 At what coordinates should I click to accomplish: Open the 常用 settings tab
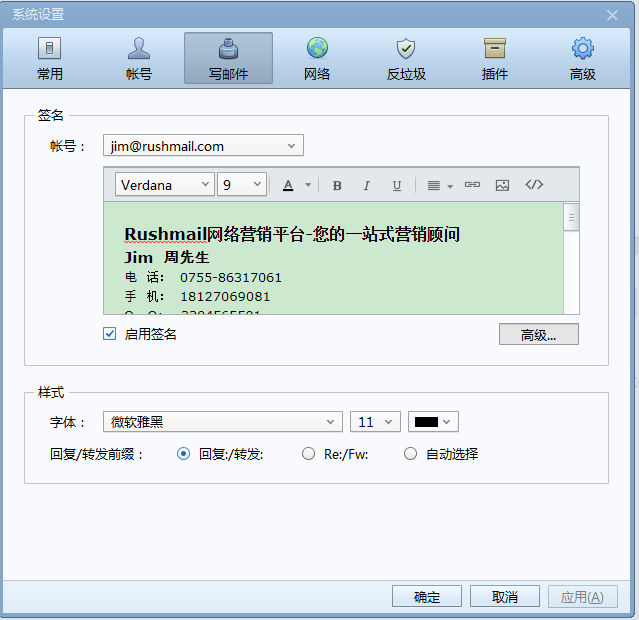pyautogui.click(x=50, y=58)
